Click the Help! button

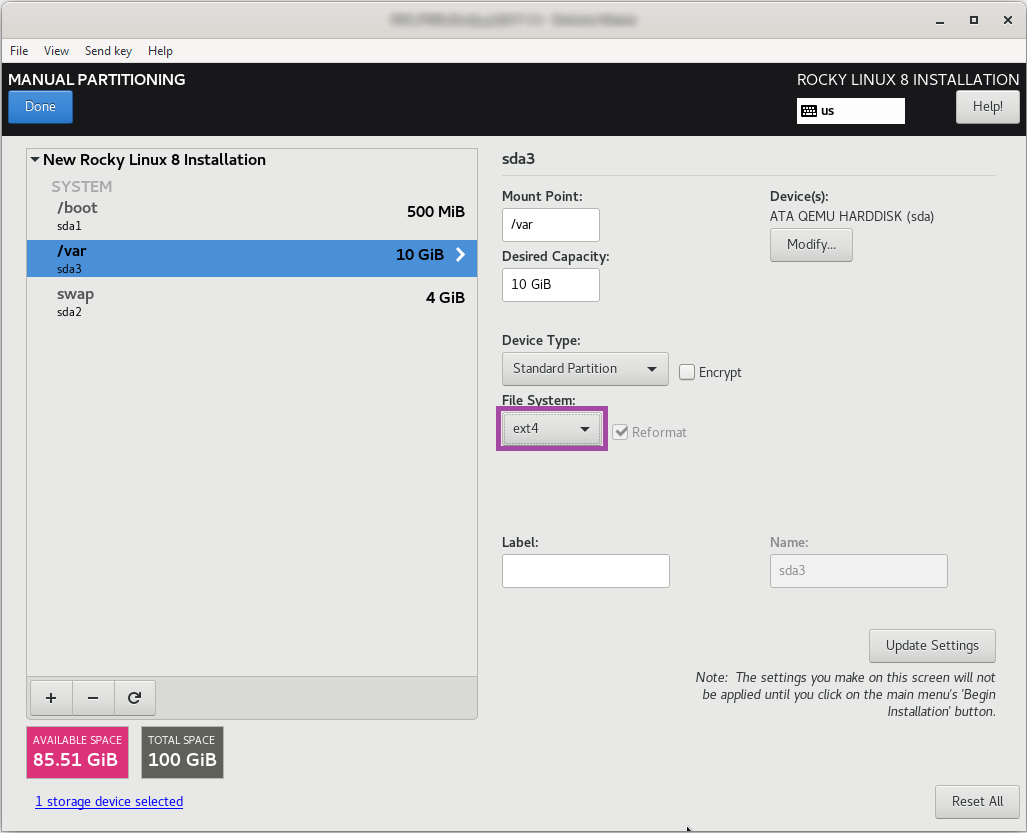pyautogui.click(x=987, y=107)
